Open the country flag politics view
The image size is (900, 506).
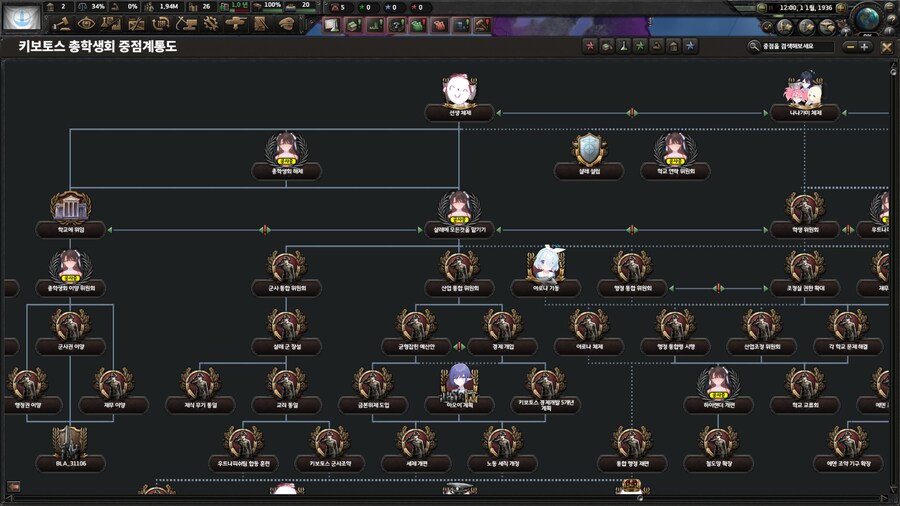point(22,17)
